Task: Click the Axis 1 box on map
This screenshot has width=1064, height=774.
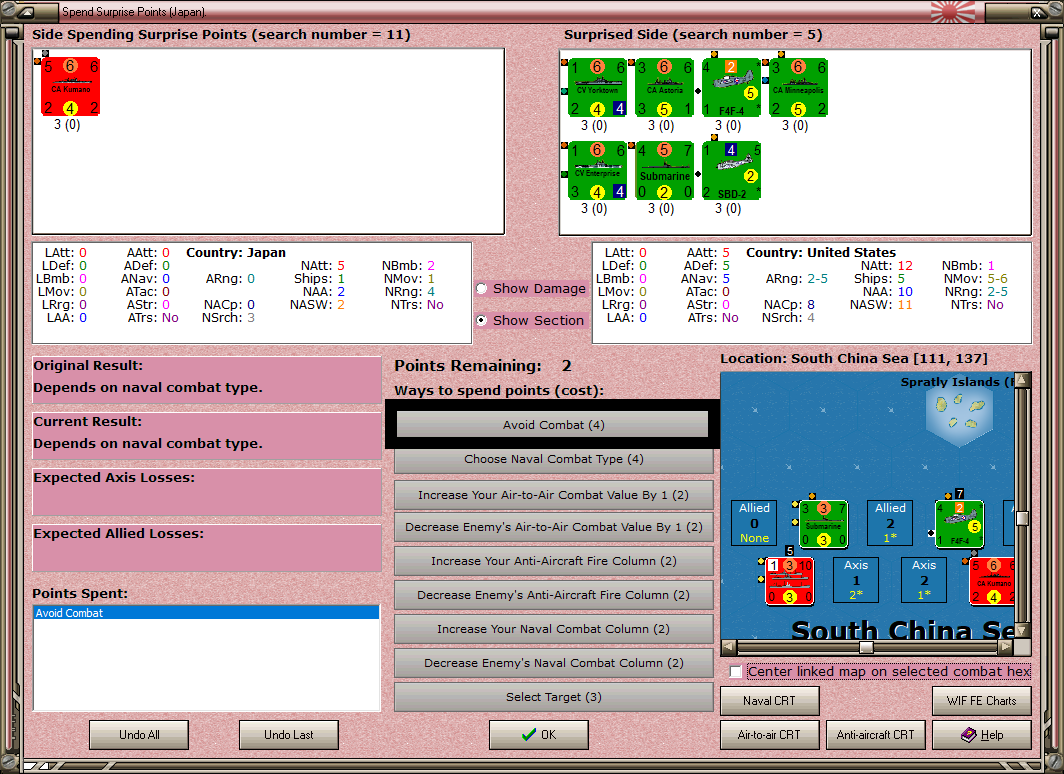Action: pyautogui.click(x=856, y=580)
